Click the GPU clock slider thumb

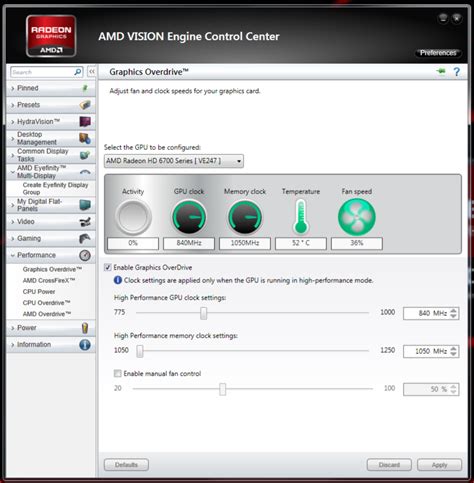click(203, 313)
